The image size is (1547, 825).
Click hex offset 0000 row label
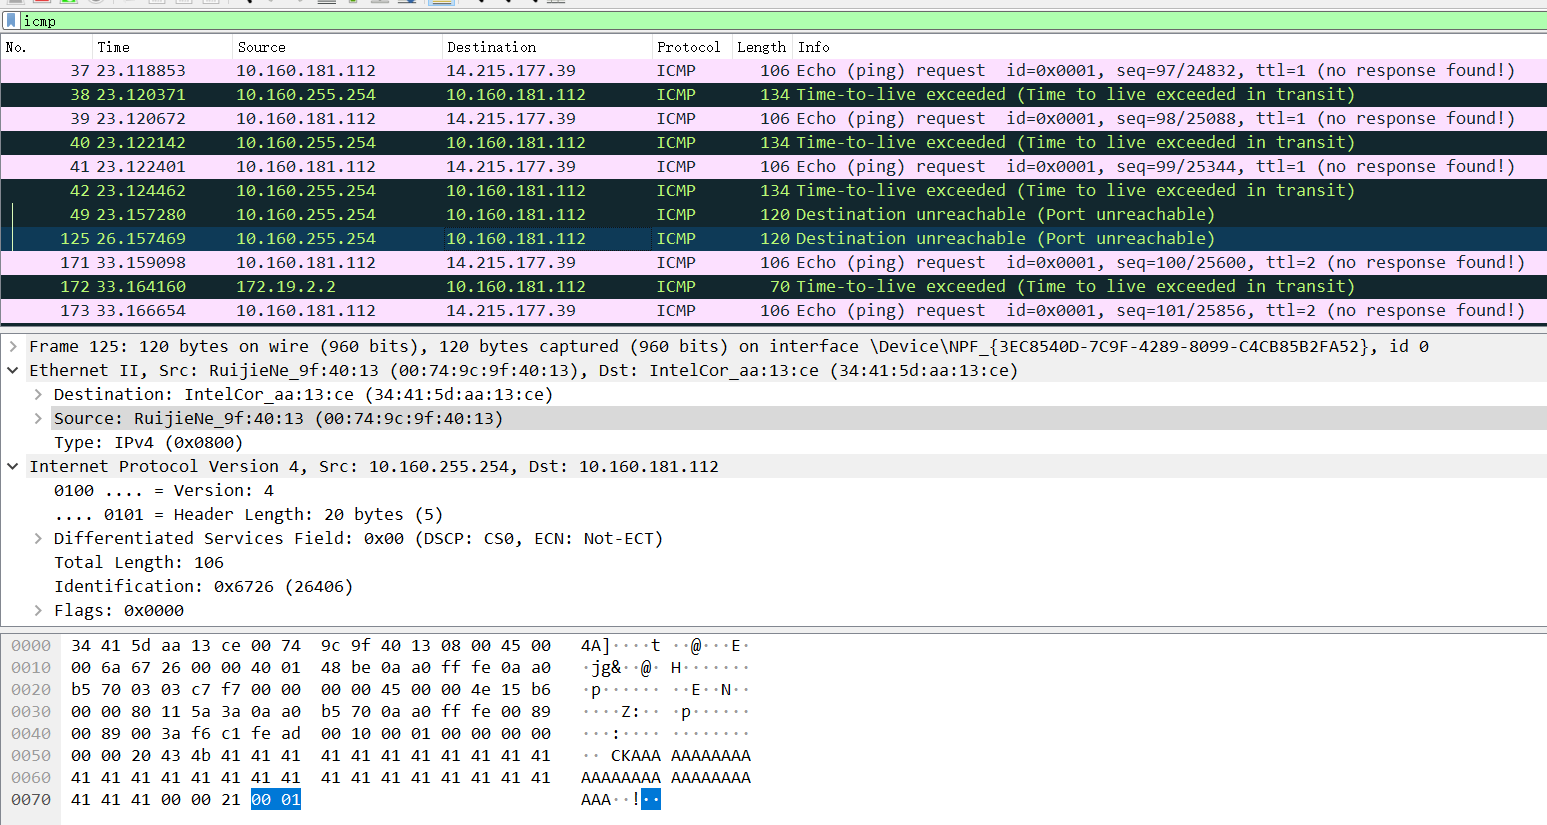click(x=31, y=646)
